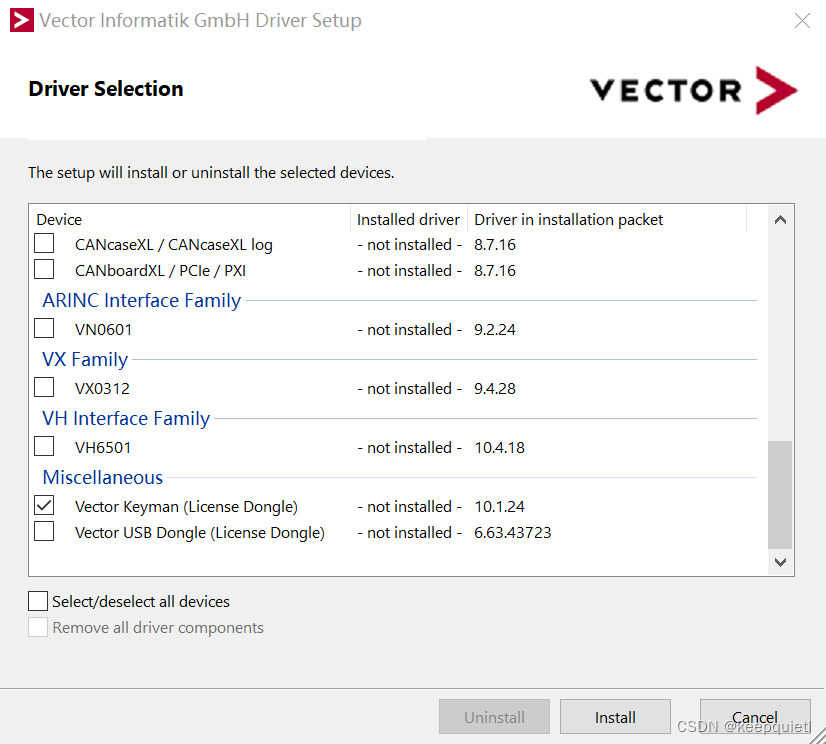The height and width of the screenshot is (744, 826).
Task: Click the device list scrollbar thumb
Action: 780,495
